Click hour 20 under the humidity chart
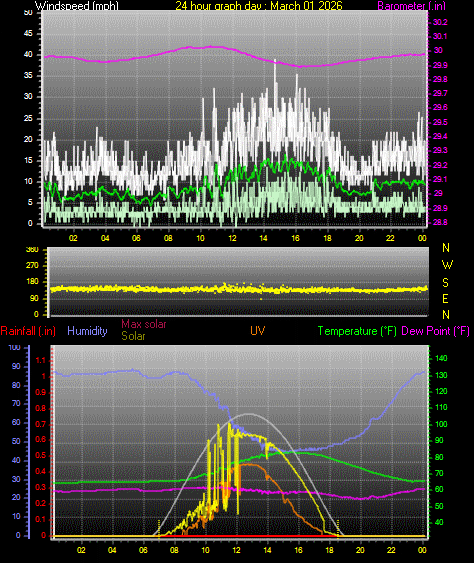The image size is (474, 563). click(x=360, y=550)
